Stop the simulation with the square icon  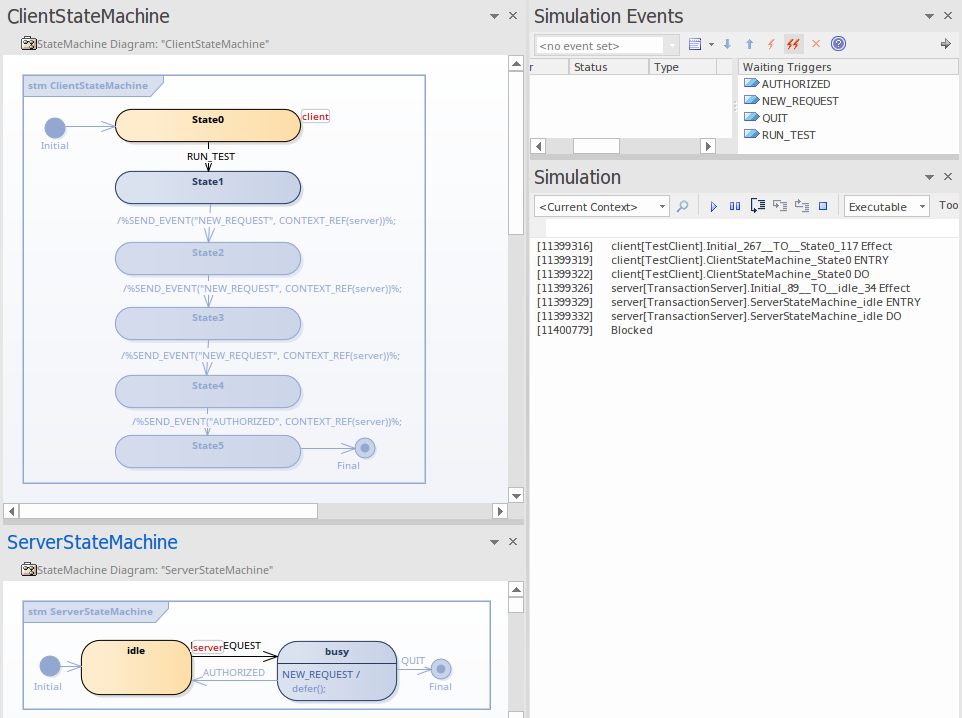[x=823, y=207]
